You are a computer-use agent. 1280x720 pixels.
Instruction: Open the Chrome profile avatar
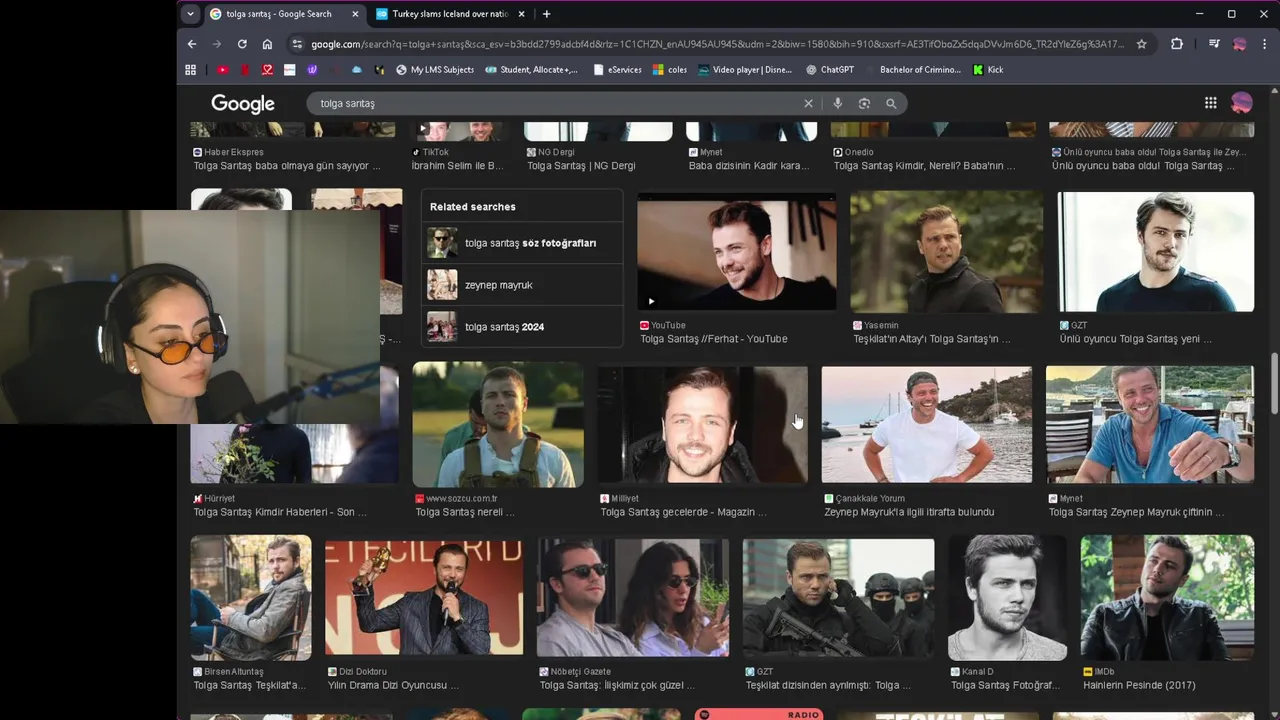click(1240, 44)
